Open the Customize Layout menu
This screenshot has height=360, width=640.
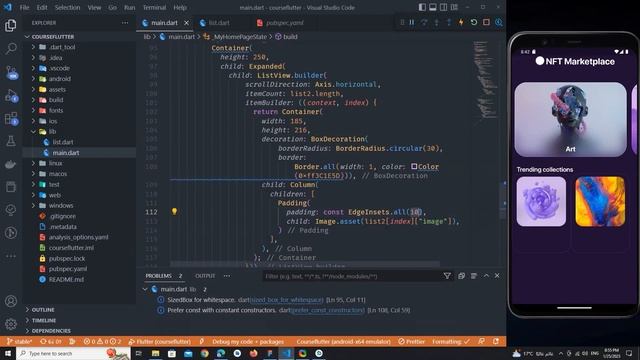454,7
